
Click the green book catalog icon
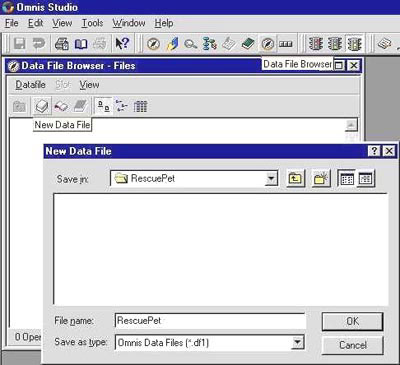[x=248, y=44]
